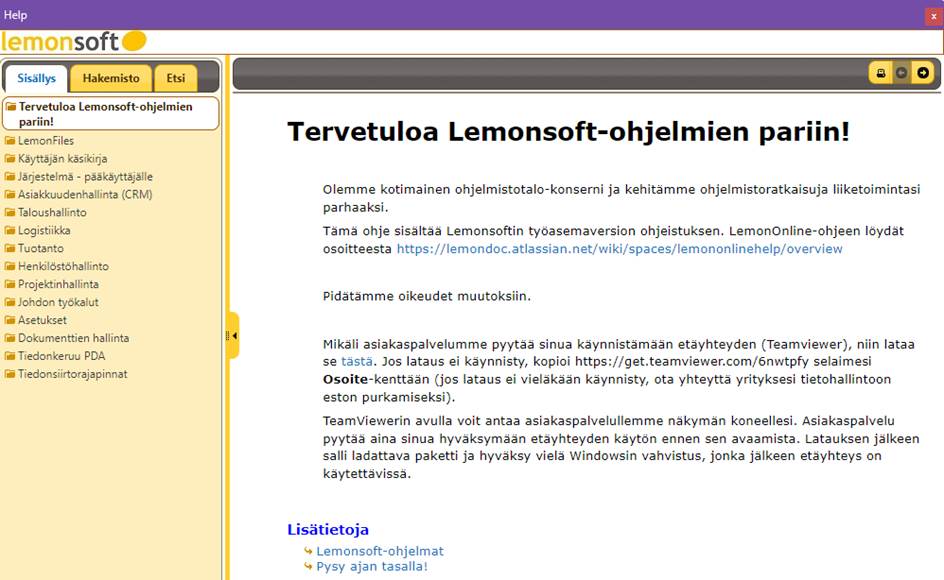This screenshot has width=944, height=580.
Task: Click the 'Lisätietoja' heading
Action: click(x=328, y=529)
